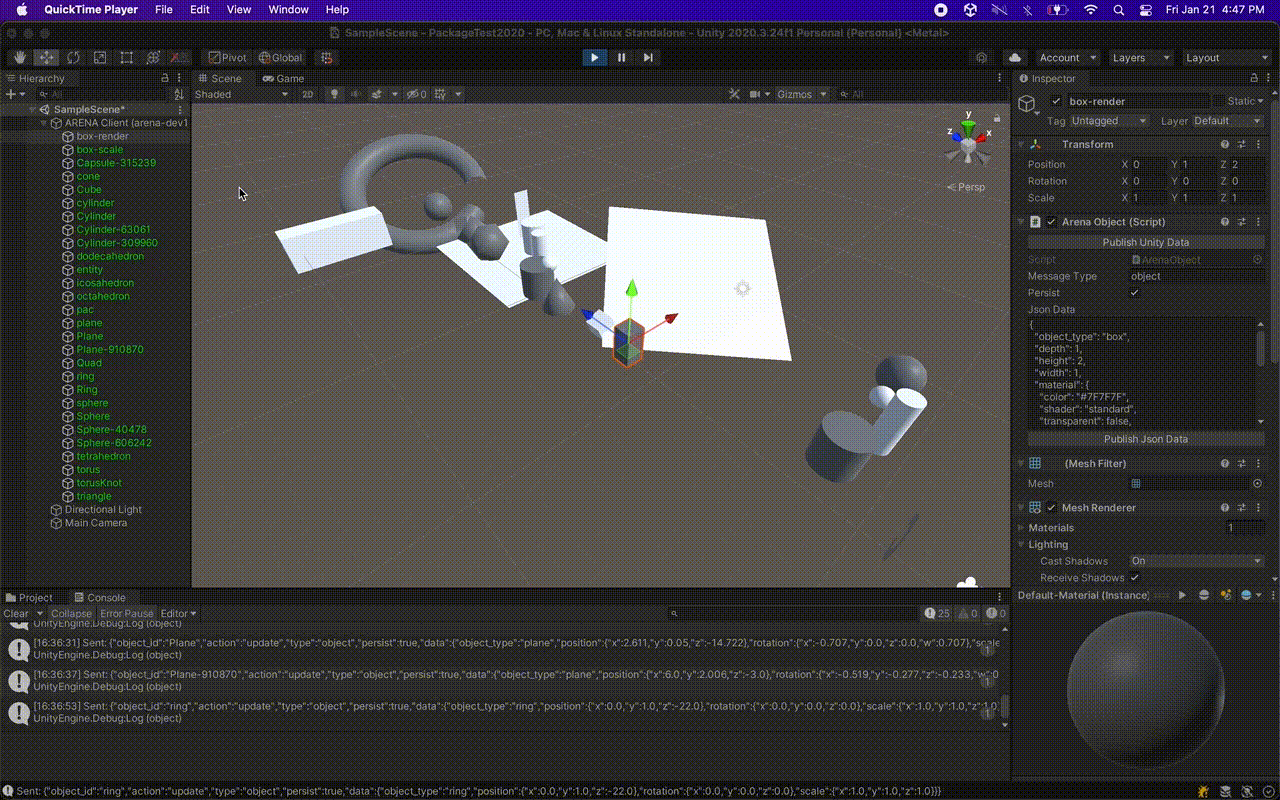
Task: Toggle scene audio icon
Action: [355, 94]
